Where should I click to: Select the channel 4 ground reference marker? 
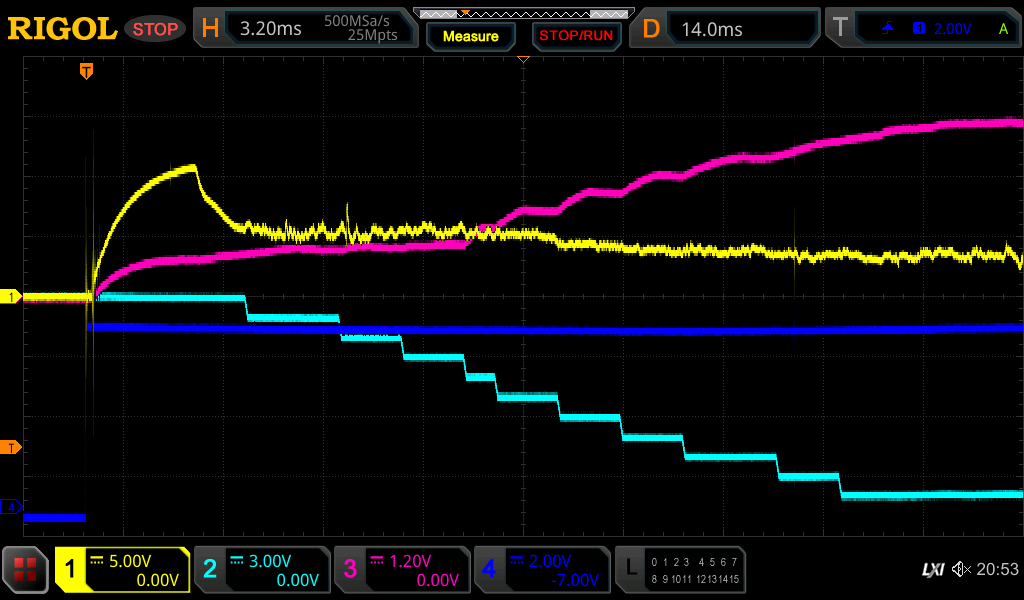(12, 507)
